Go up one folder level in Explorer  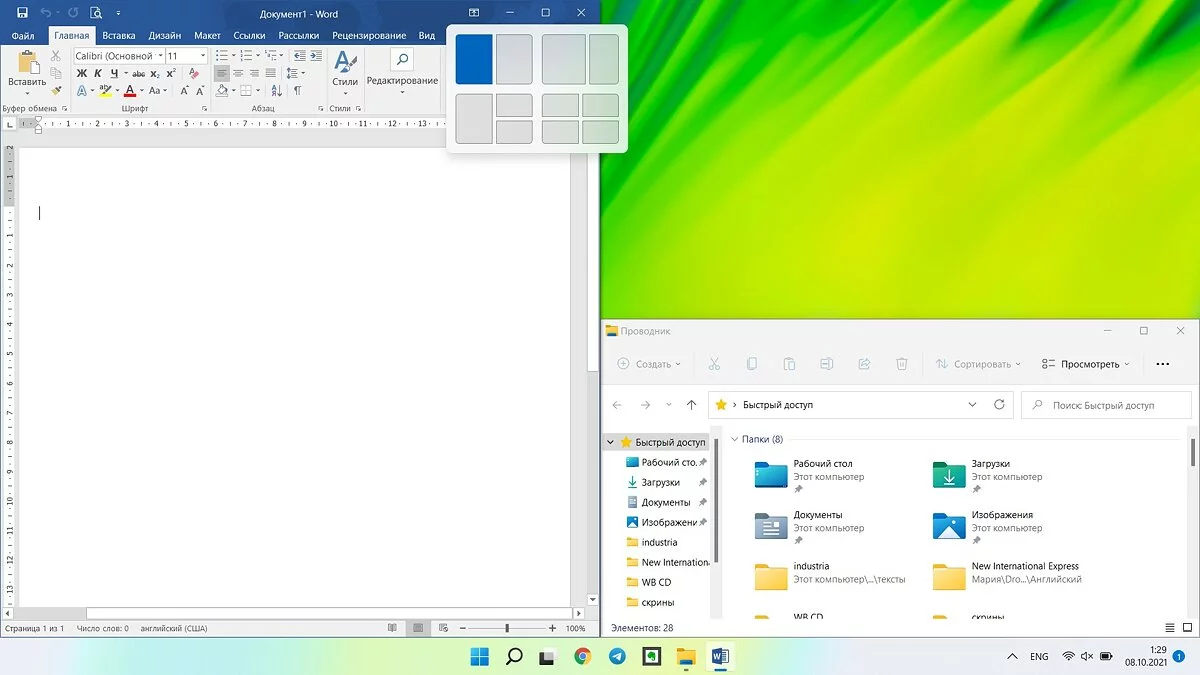click(x=691, y=405)
